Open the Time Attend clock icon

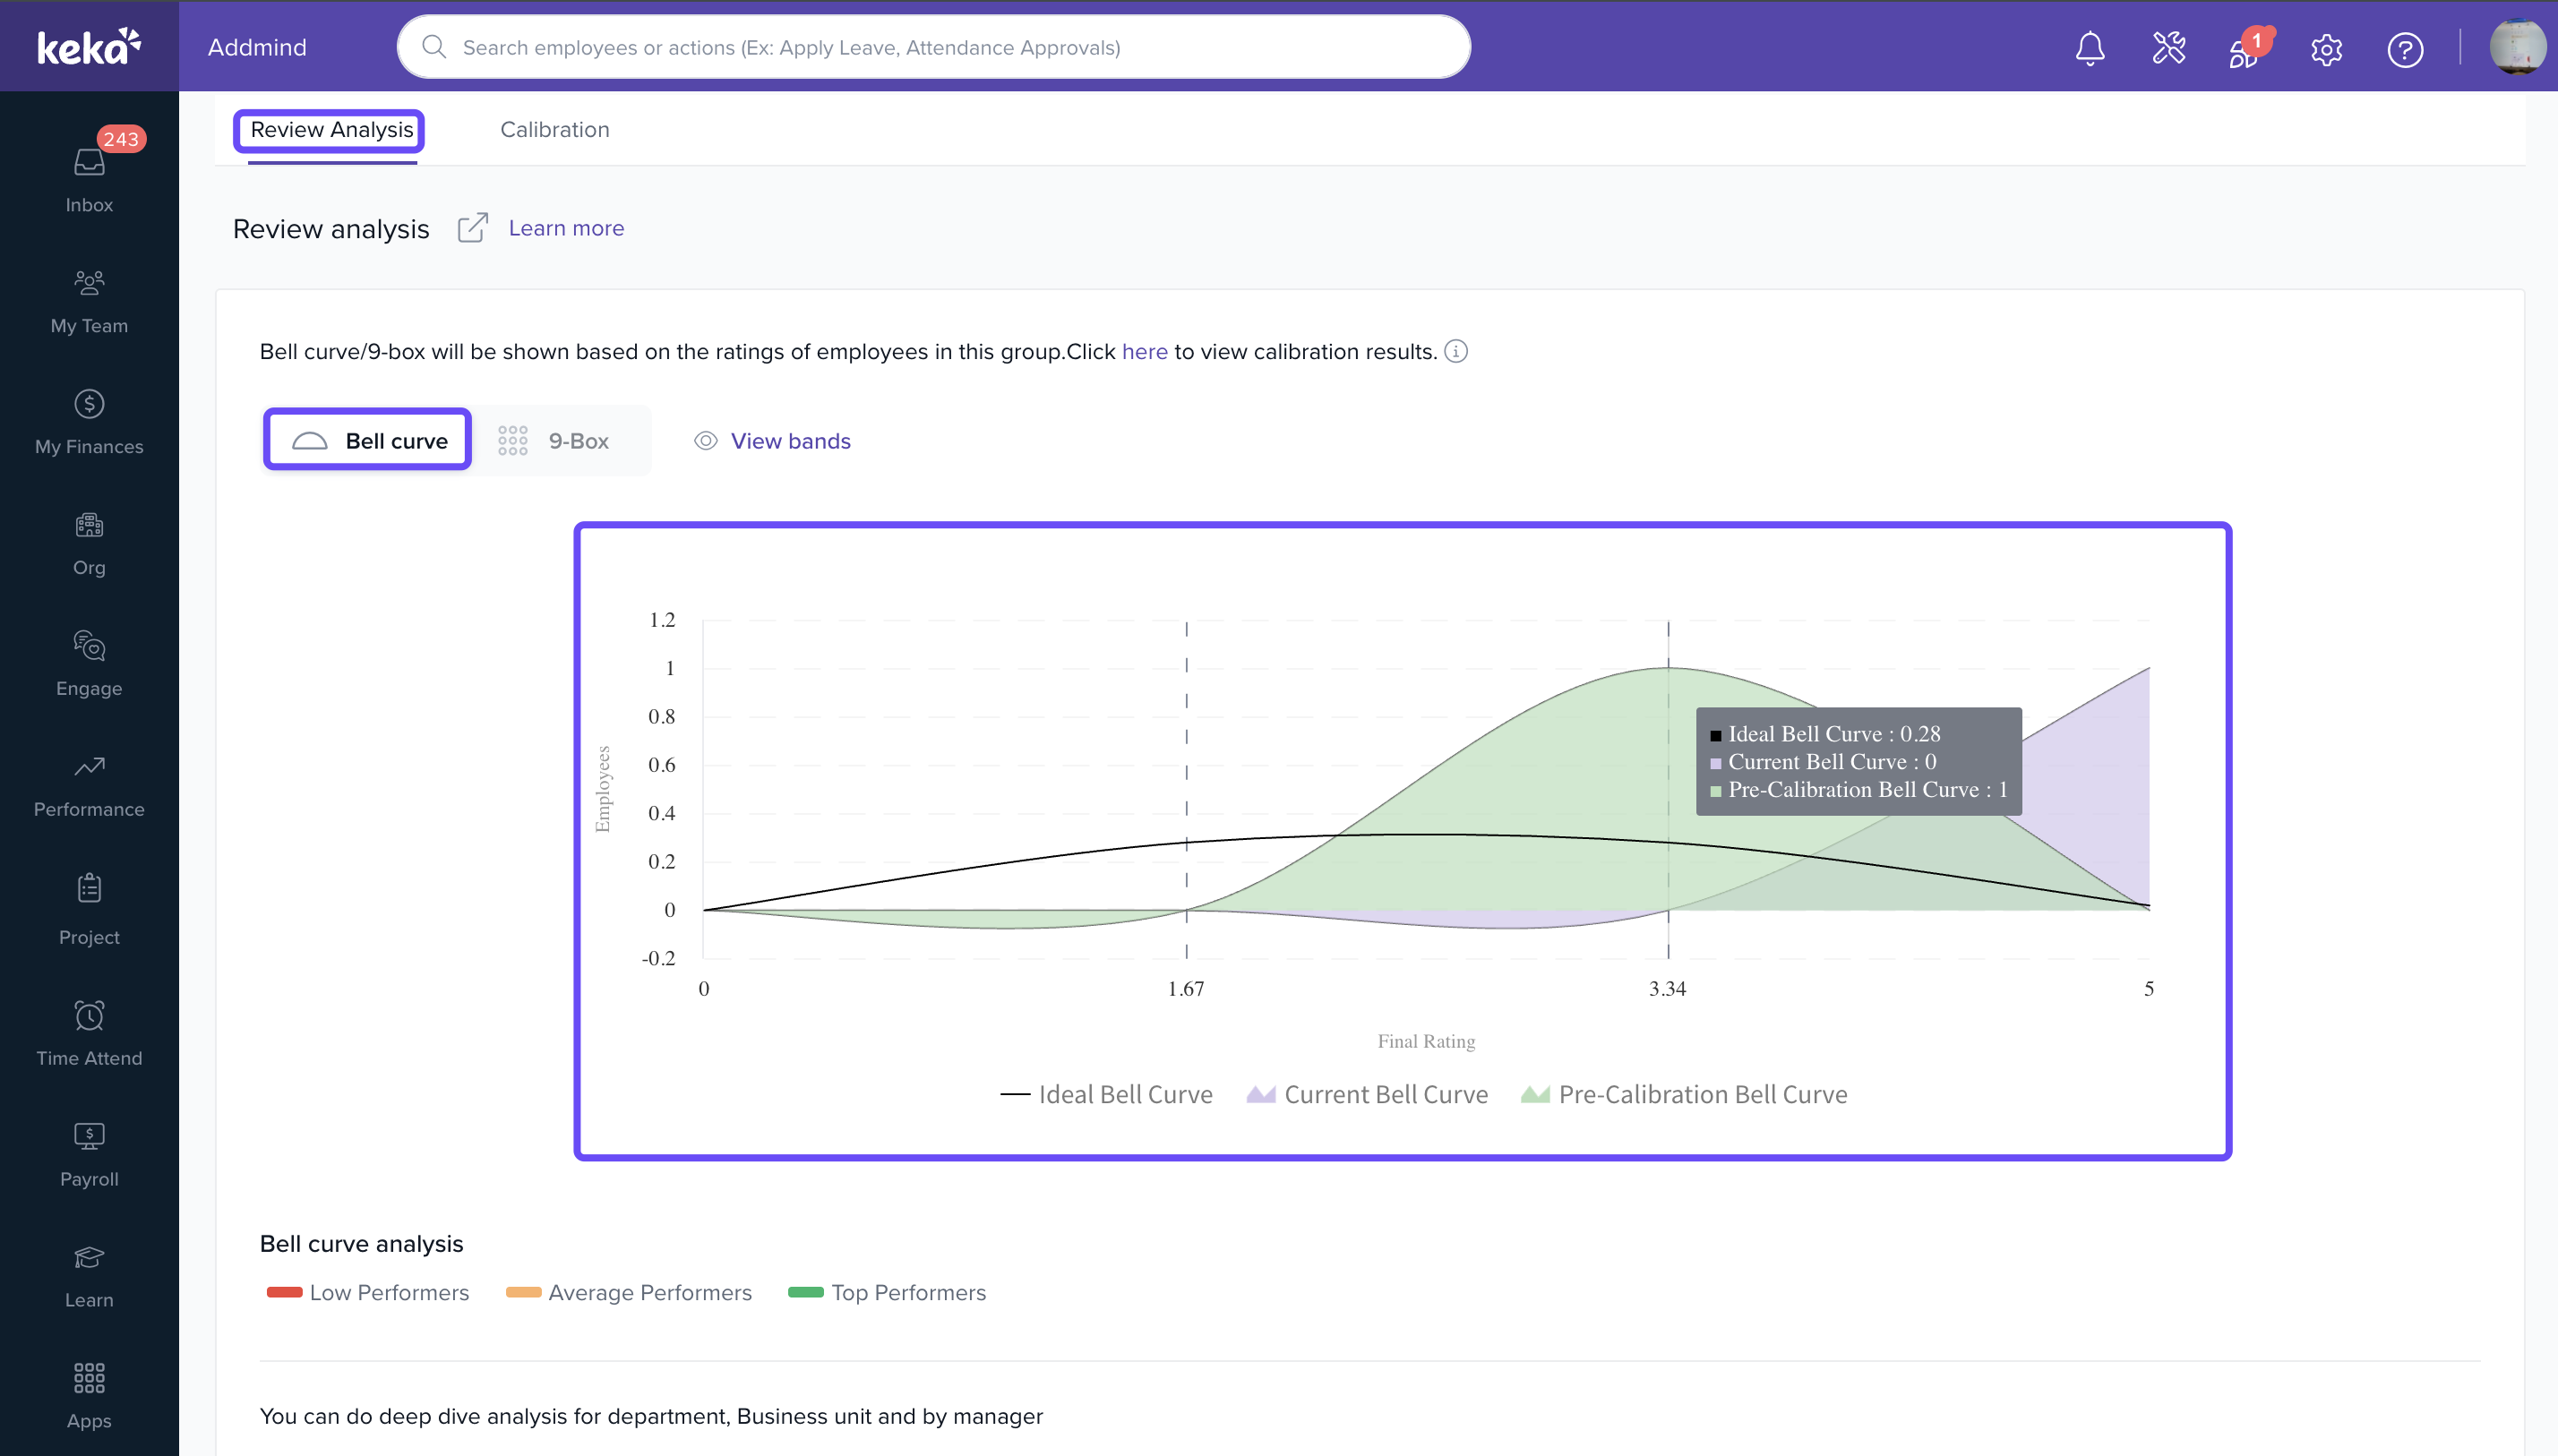tap(89, 1016)
